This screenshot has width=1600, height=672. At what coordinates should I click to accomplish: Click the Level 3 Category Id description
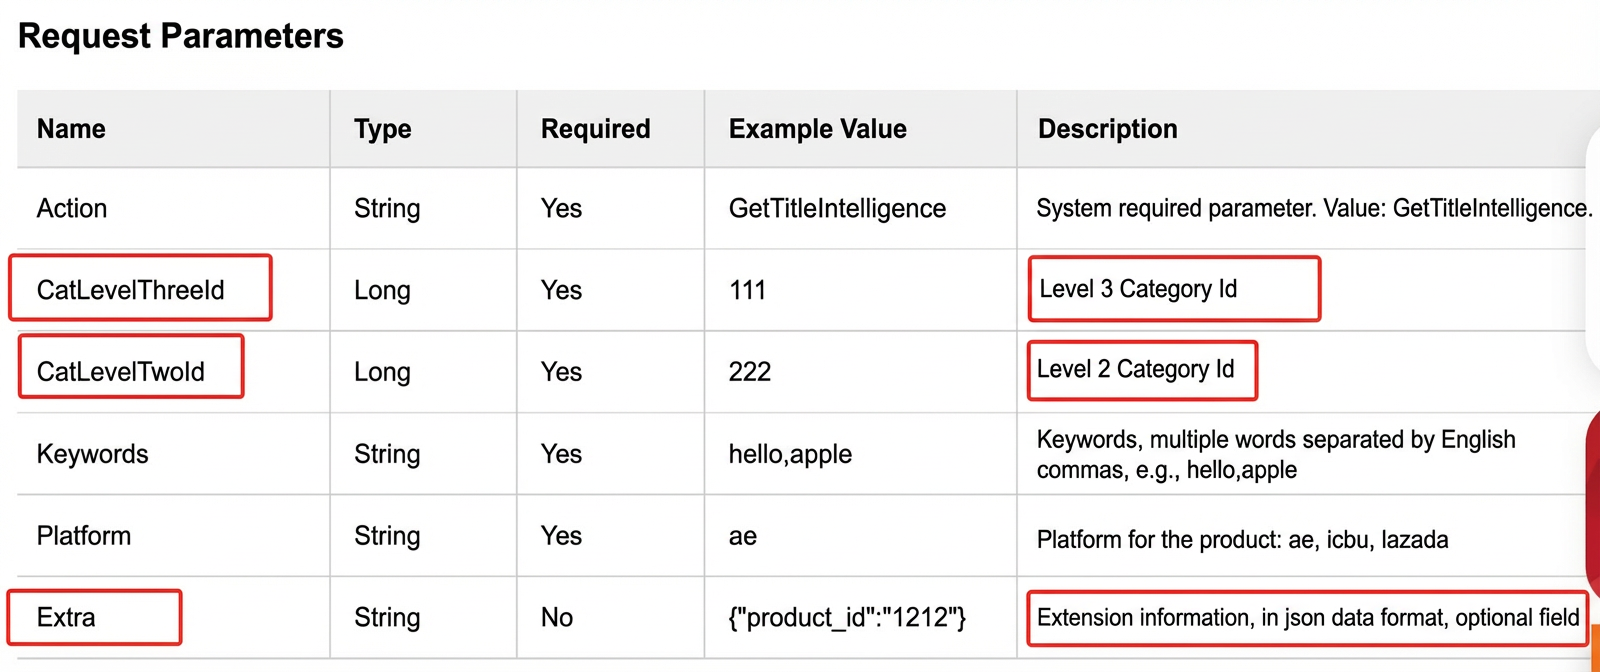[1138, 289]
